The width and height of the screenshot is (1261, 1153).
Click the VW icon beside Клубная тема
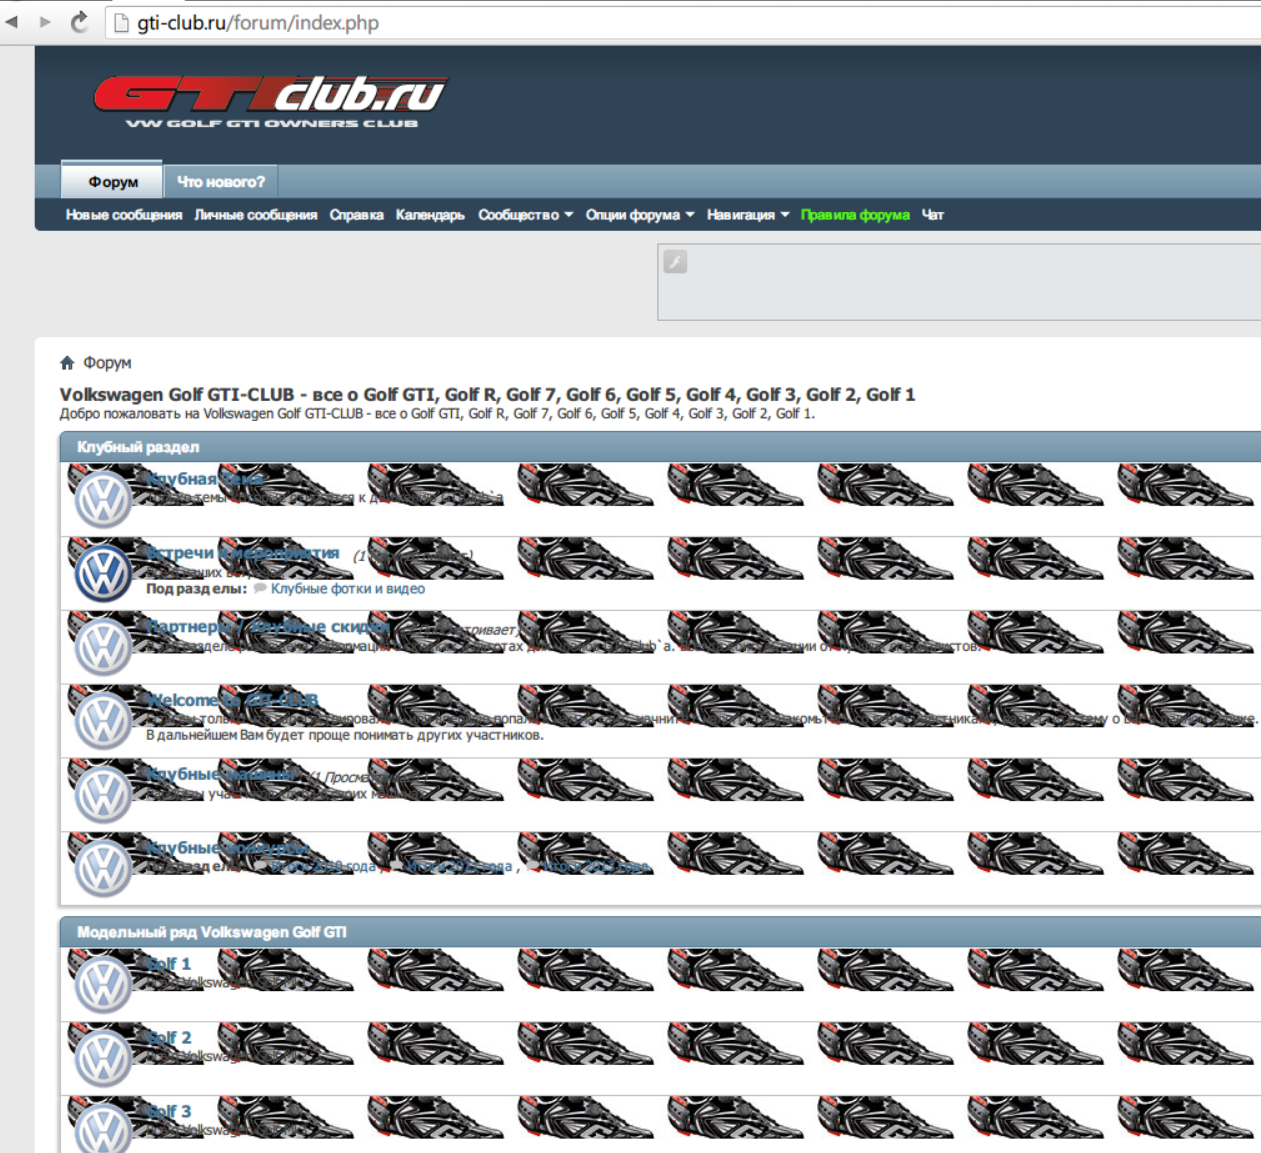pyautogui.click(x=103, y=499)
